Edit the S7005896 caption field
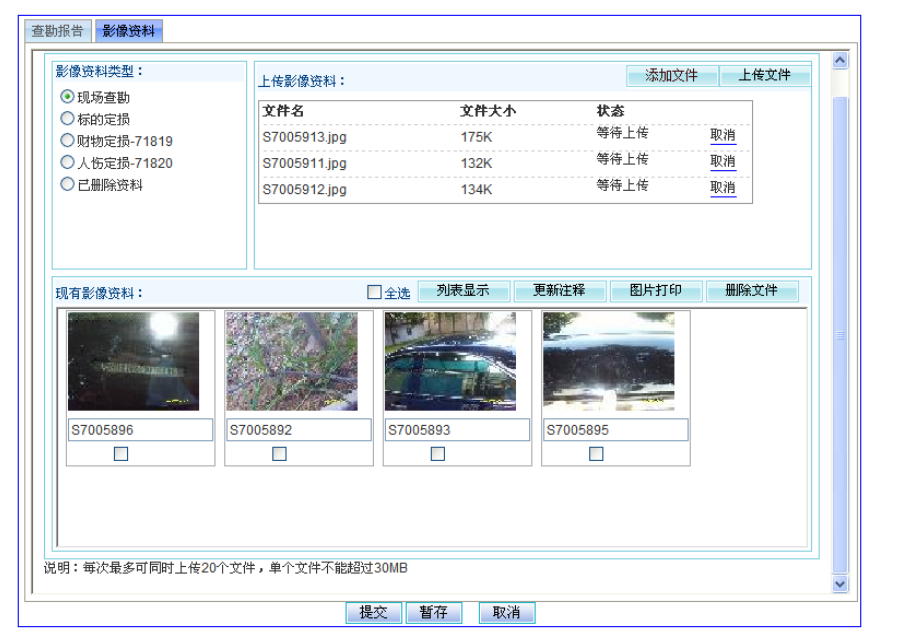The image size is (911, 635). tap(141, 430)
